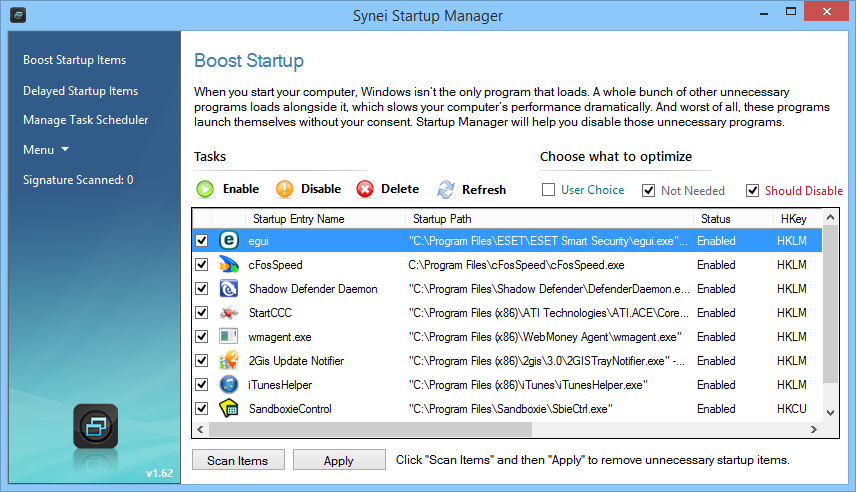Click the red Delete icon
Screen dimensions: 856x492
coord(365,189)
